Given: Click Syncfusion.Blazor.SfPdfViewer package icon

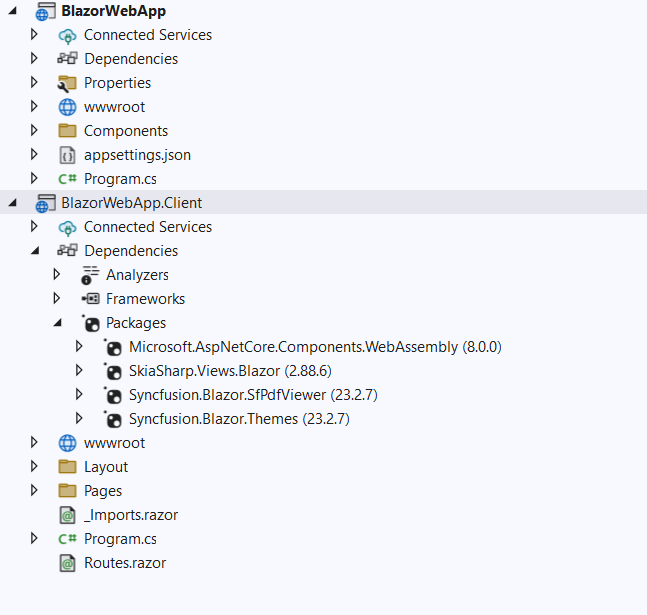Looking at the screenshot, I should [113, 395].
